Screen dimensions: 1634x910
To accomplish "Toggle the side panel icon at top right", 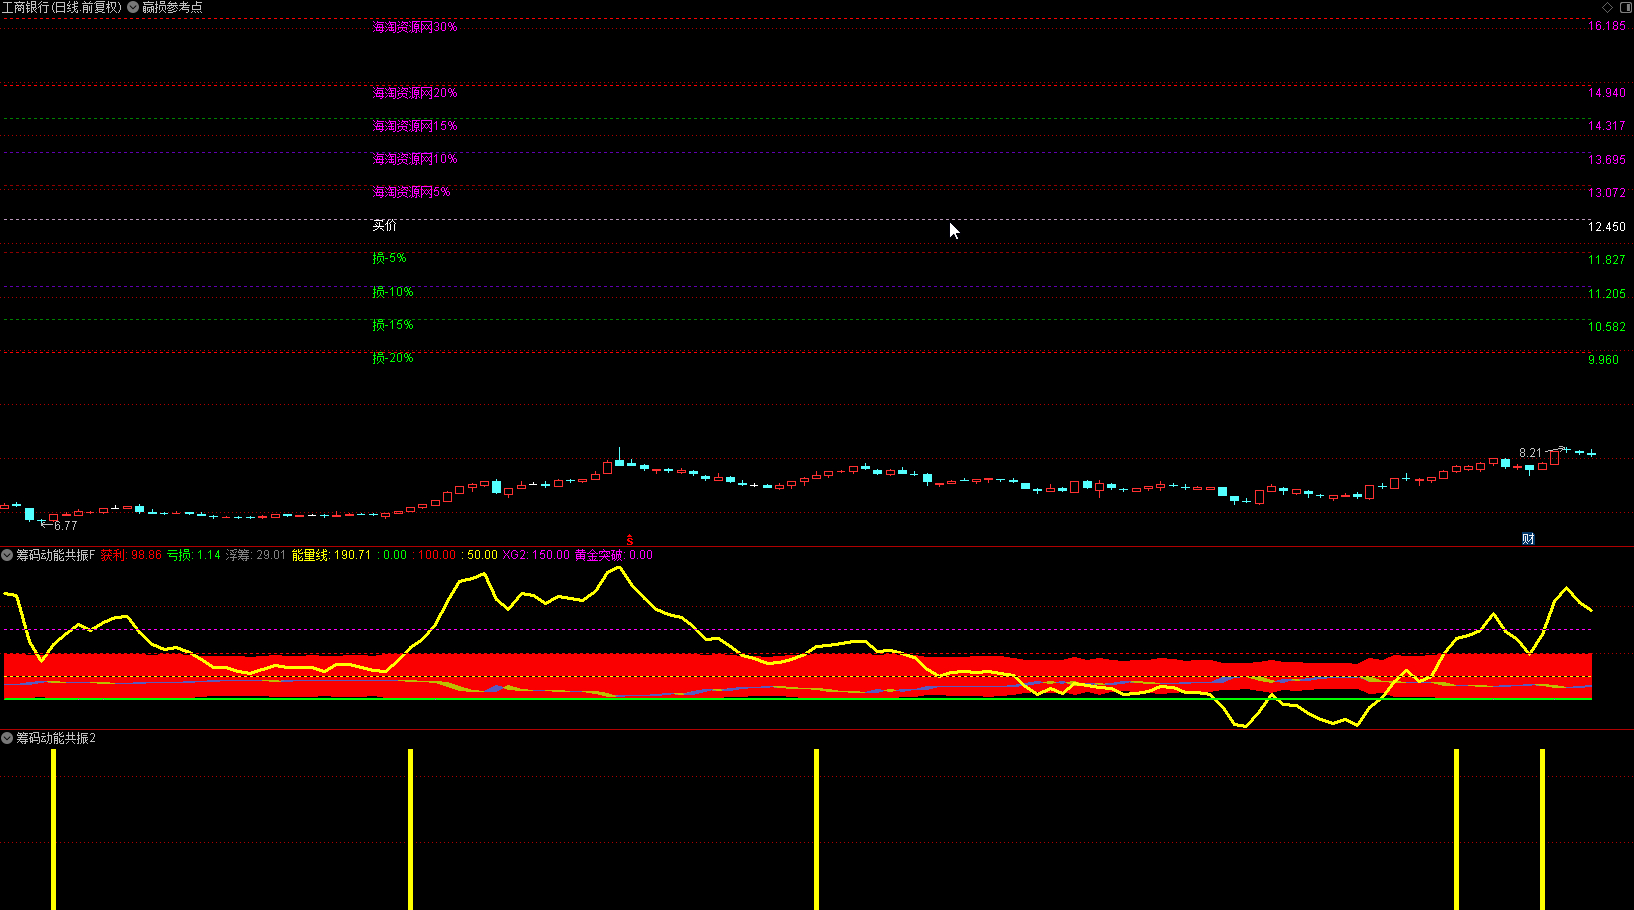I will click(1625, 7).
